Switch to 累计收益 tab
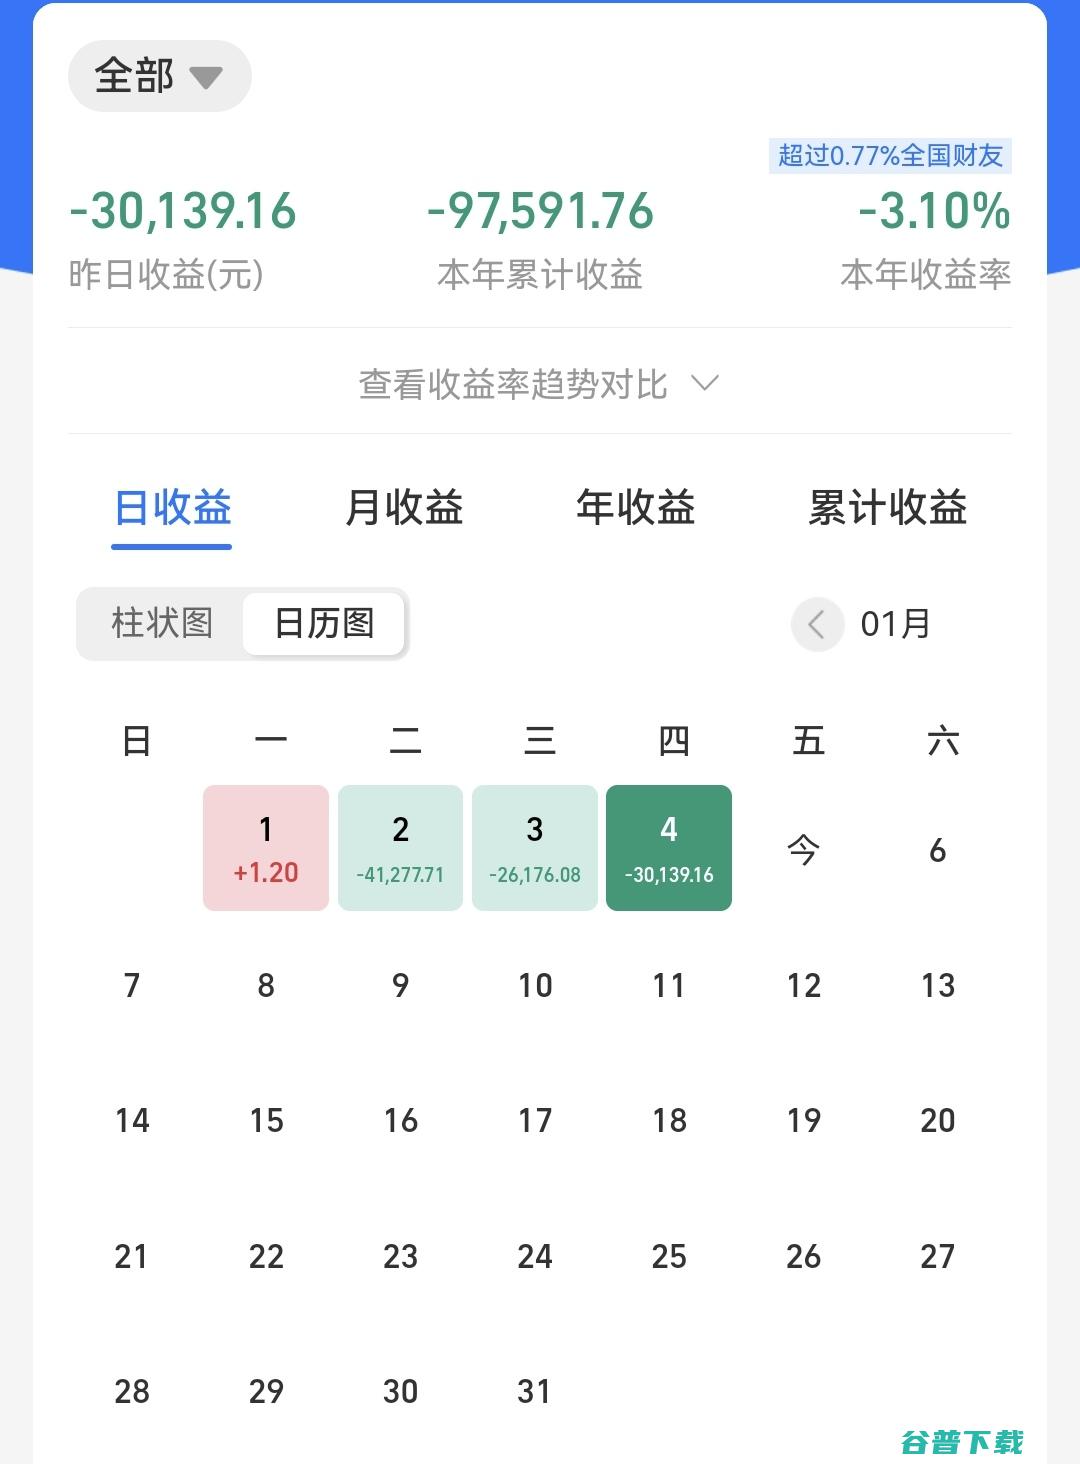The image size is (1080, 1464). point(888,508)
